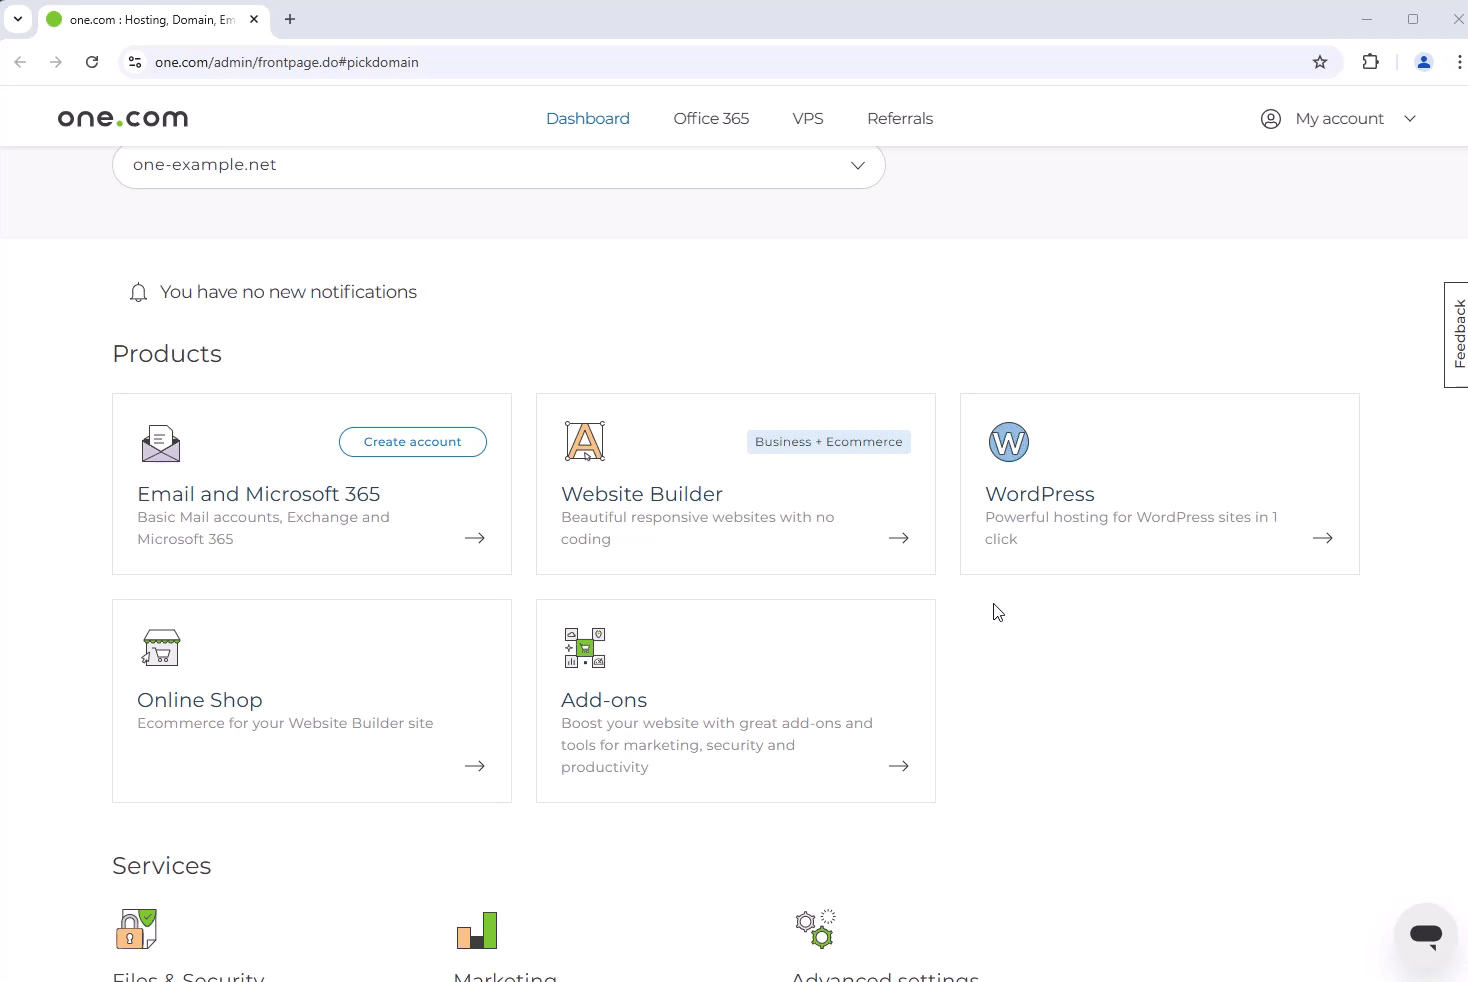Click the notification bell icon

pos(138,292)
